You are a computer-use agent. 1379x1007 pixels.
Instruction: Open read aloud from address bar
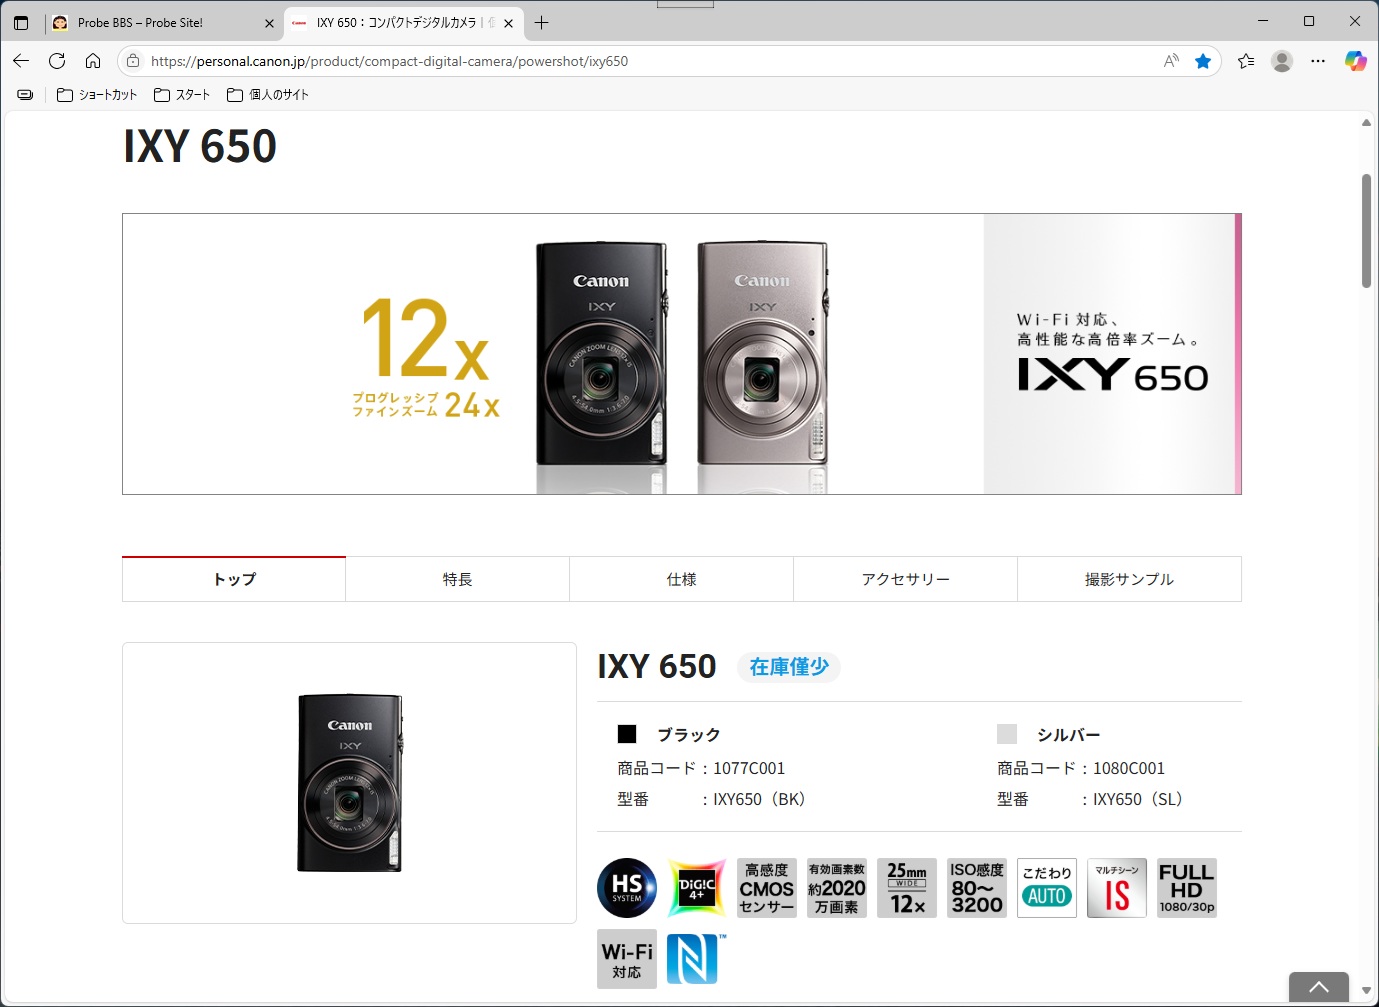pyautogui.click(x=1171, y=61)
